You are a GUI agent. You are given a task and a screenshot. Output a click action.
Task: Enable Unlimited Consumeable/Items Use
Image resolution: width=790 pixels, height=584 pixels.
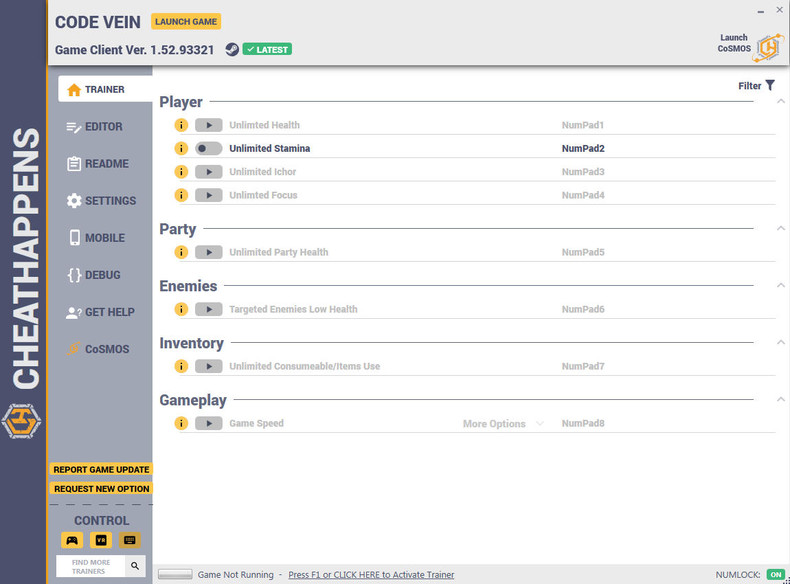tap(209, 366)
